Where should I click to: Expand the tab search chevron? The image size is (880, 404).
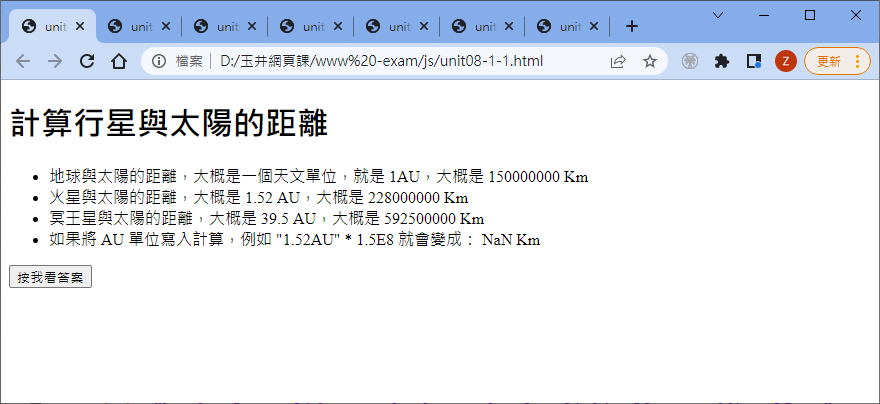[718, 15]
